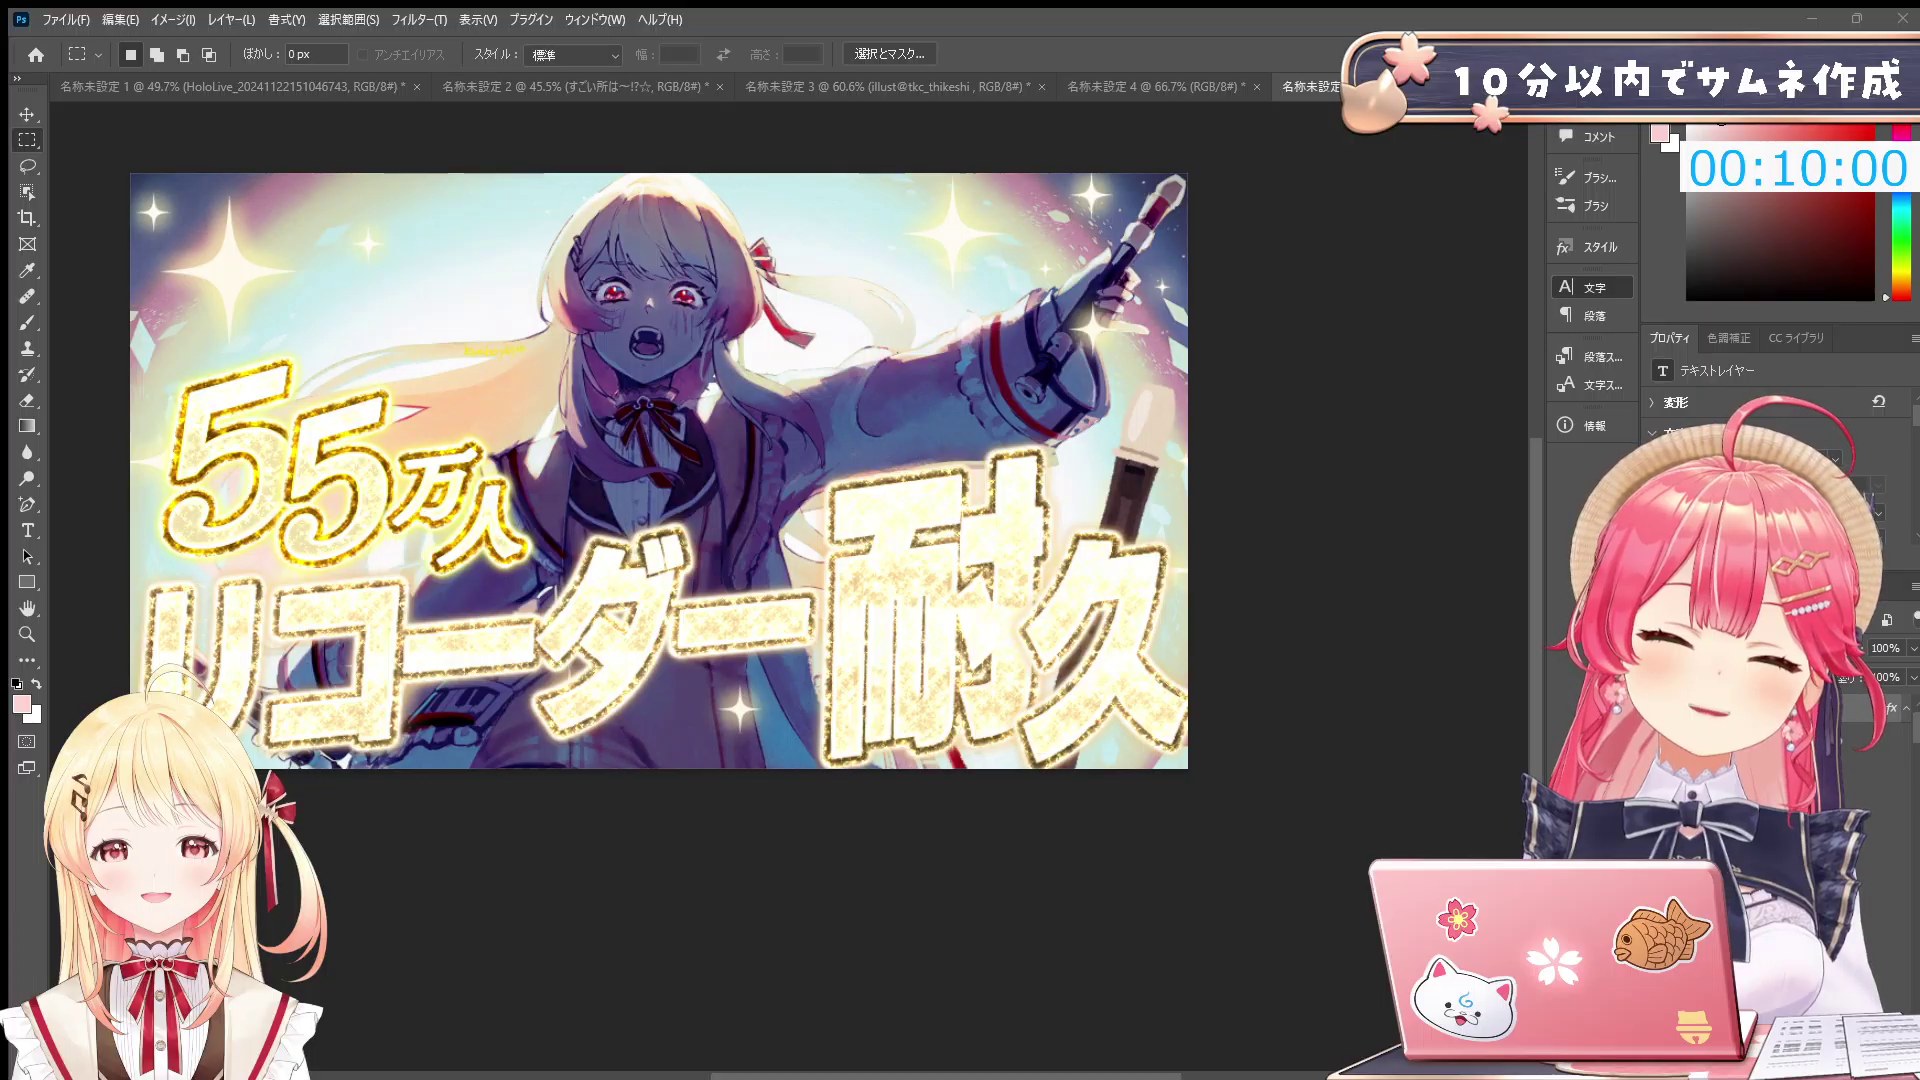Select the Pen tool
This screenshot has height=1080, width=1920.
coord(27,504)
